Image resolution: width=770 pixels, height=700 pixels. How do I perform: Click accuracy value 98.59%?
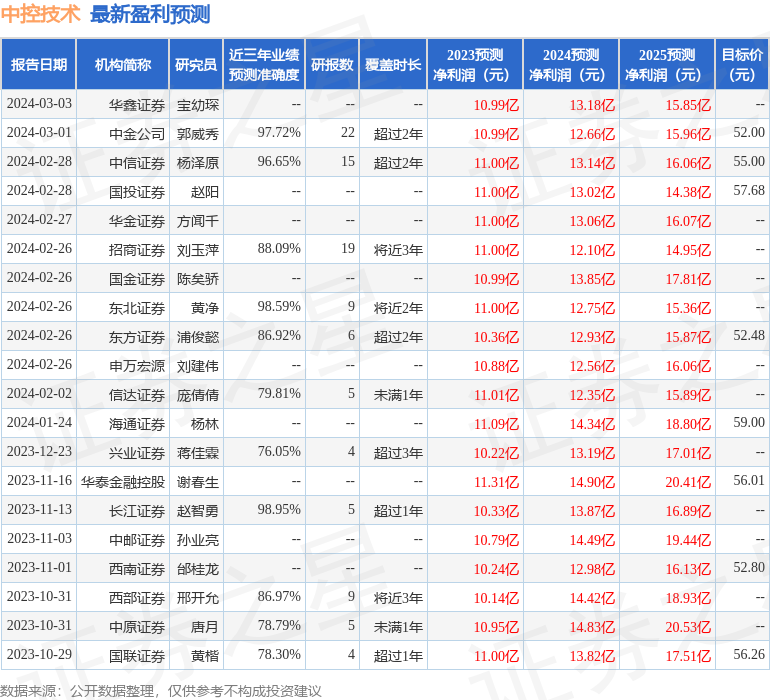pos(279,307)
